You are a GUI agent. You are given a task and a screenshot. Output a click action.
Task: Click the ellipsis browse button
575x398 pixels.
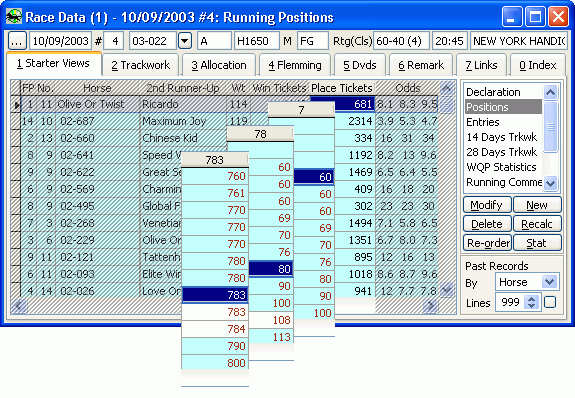point(17,41)
